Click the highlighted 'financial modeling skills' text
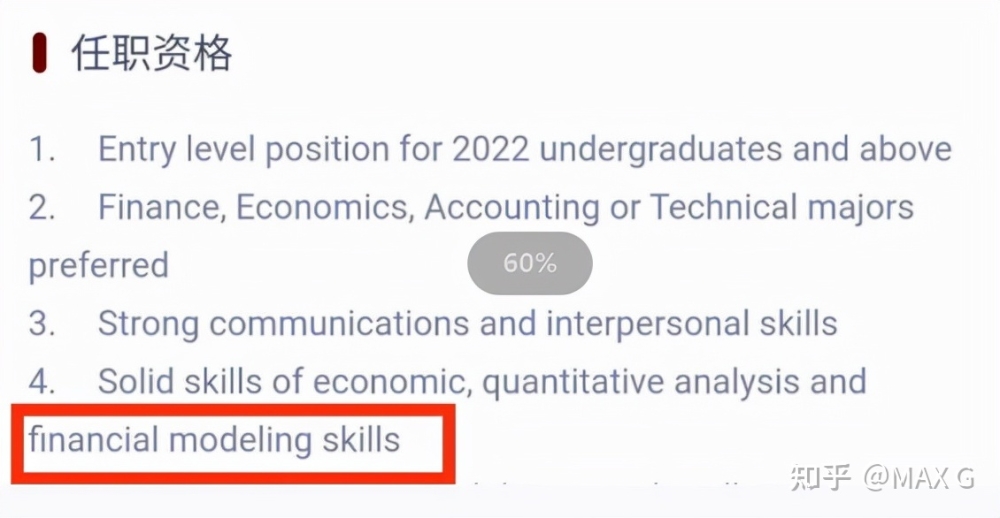The width and height of the screenshot is (1000, 518). [x=214, y=440]
